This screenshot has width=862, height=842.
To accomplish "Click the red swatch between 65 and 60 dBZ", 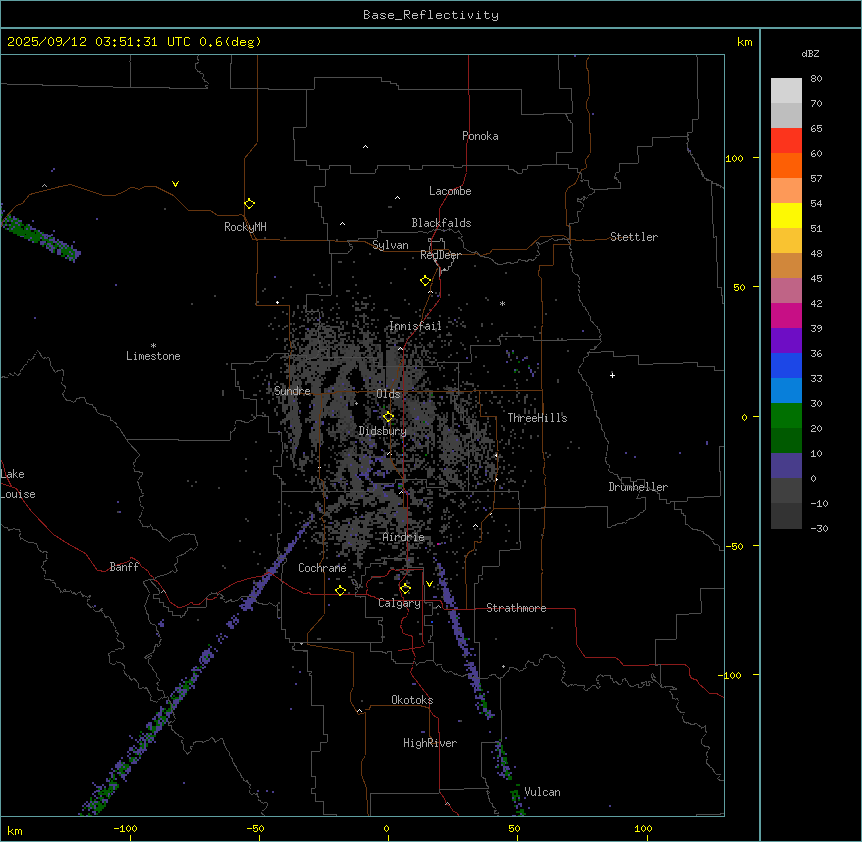I will (786, 141).
